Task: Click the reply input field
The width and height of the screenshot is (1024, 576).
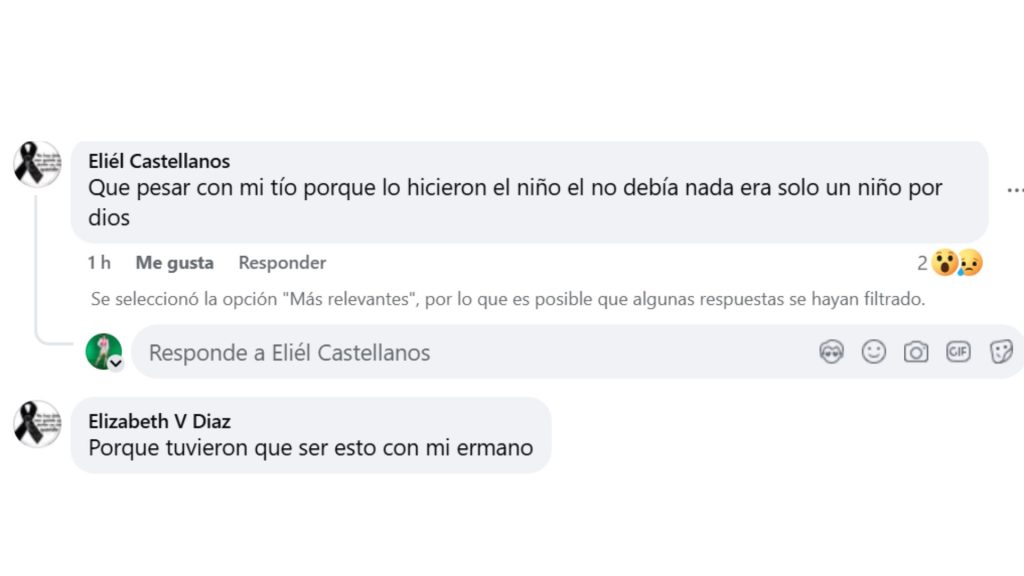Action: click(400, 352)
